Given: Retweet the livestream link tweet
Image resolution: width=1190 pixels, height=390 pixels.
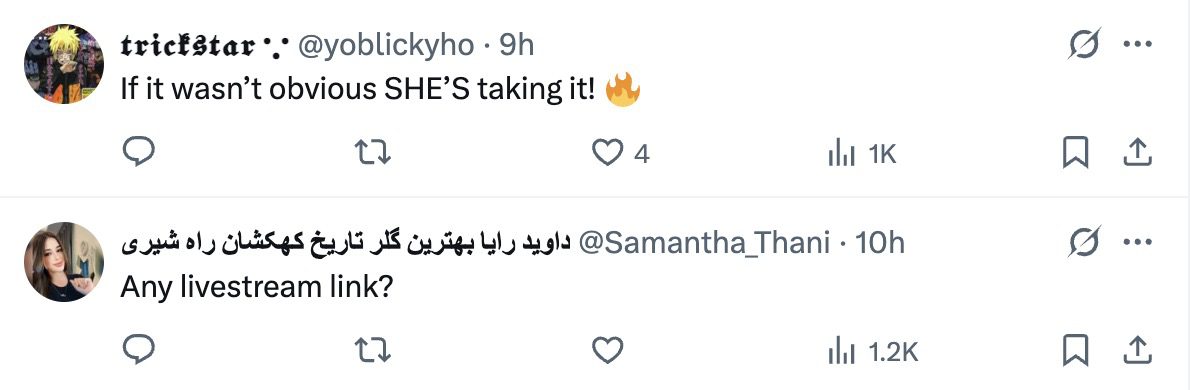Looking at the screenshot, I should pos(373,351).
